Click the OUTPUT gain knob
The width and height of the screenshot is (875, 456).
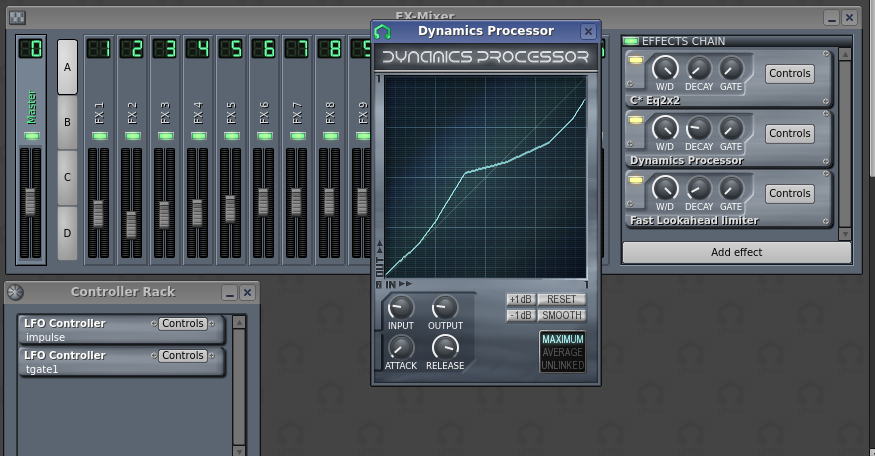point(445,308)
